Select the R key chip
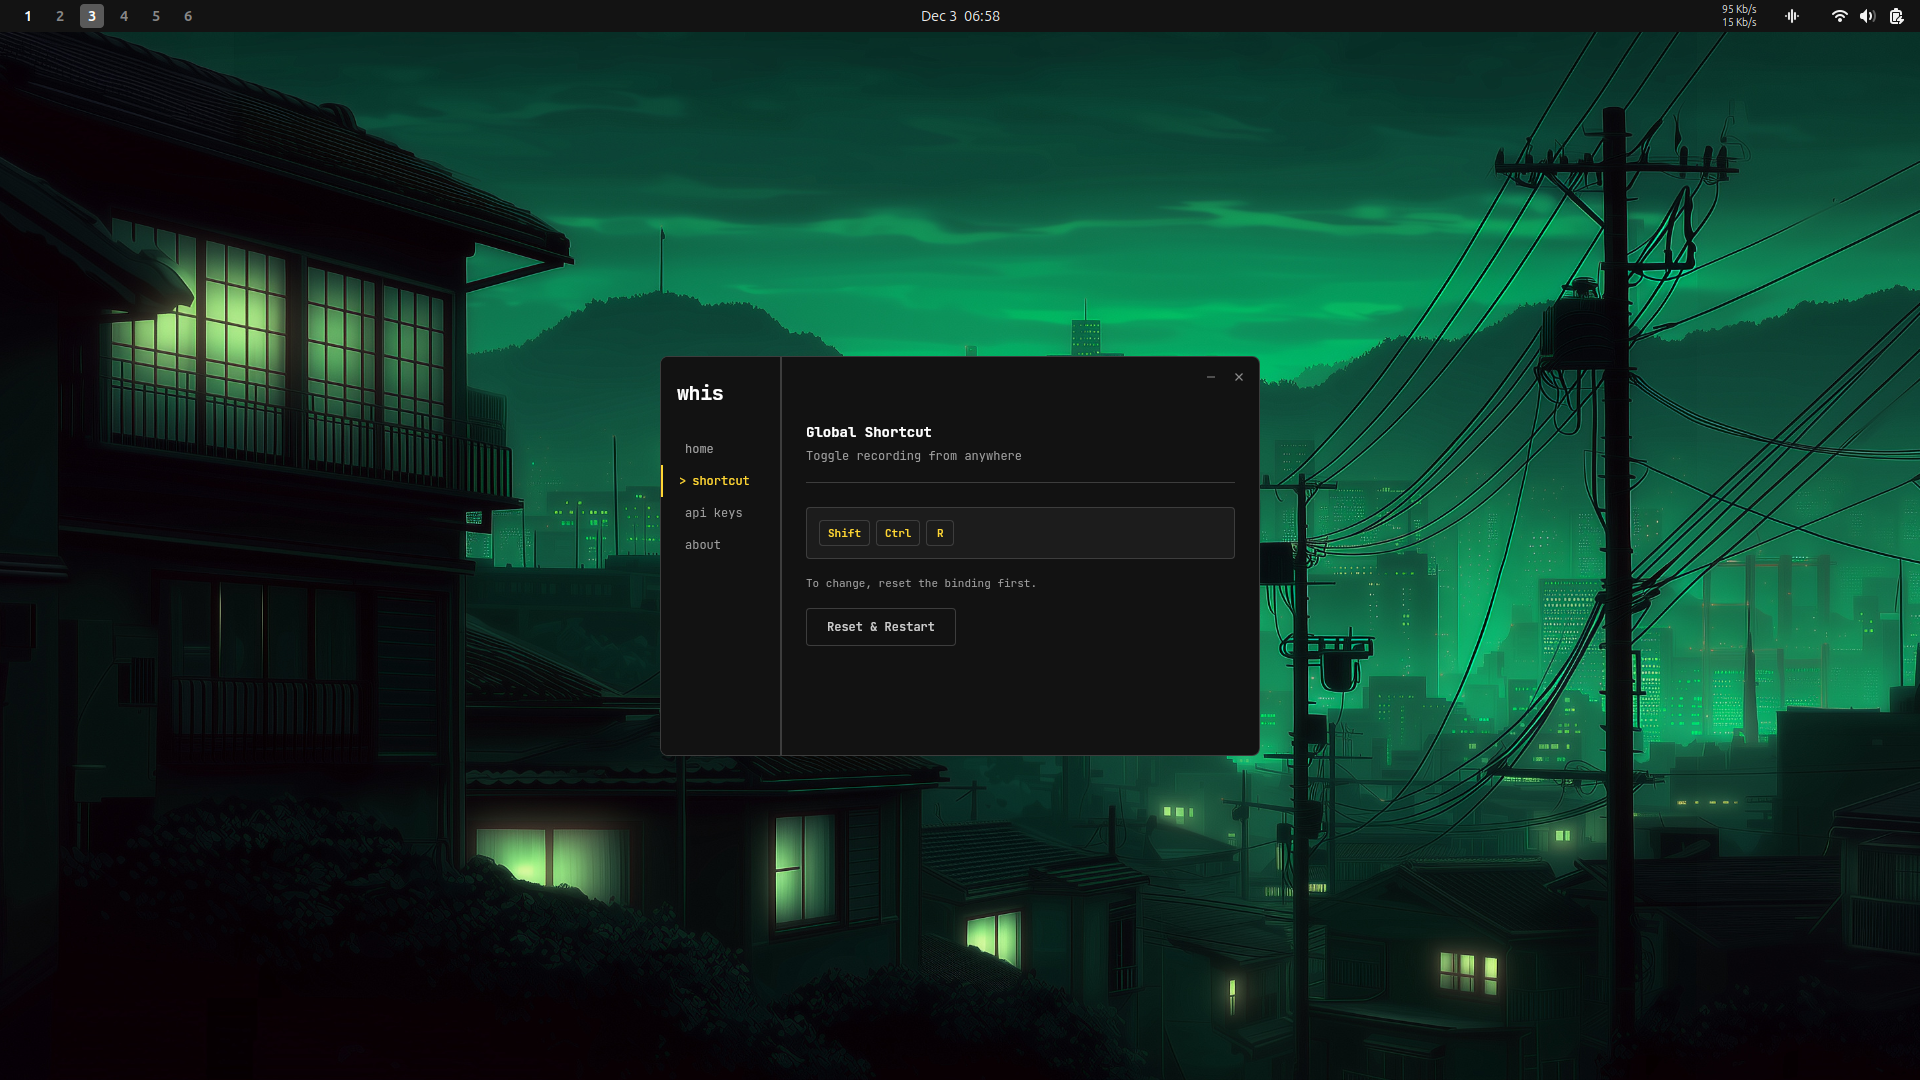Screen dimensions: 1920x1080 click(x=939, y=533)
